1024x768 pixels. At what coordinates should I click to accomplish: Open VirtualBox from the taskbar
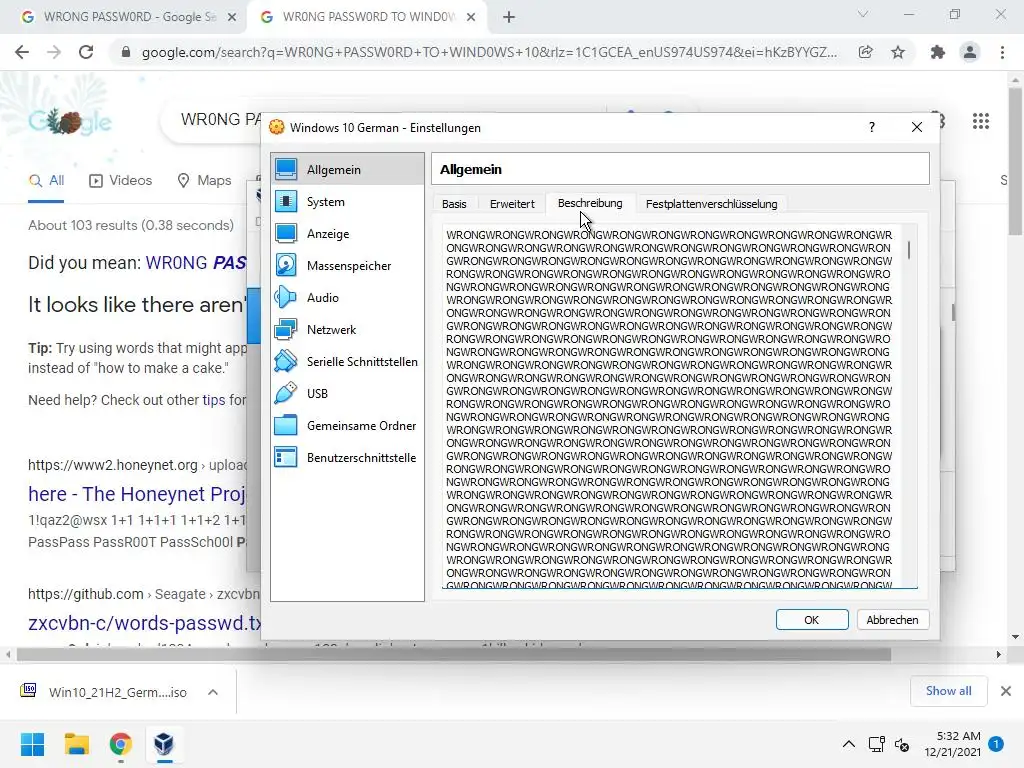(x=164, y=744)
